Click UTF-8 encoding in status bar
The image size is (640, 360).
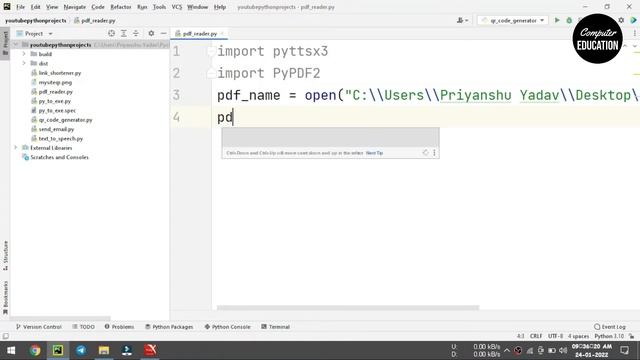click(555, 336)
